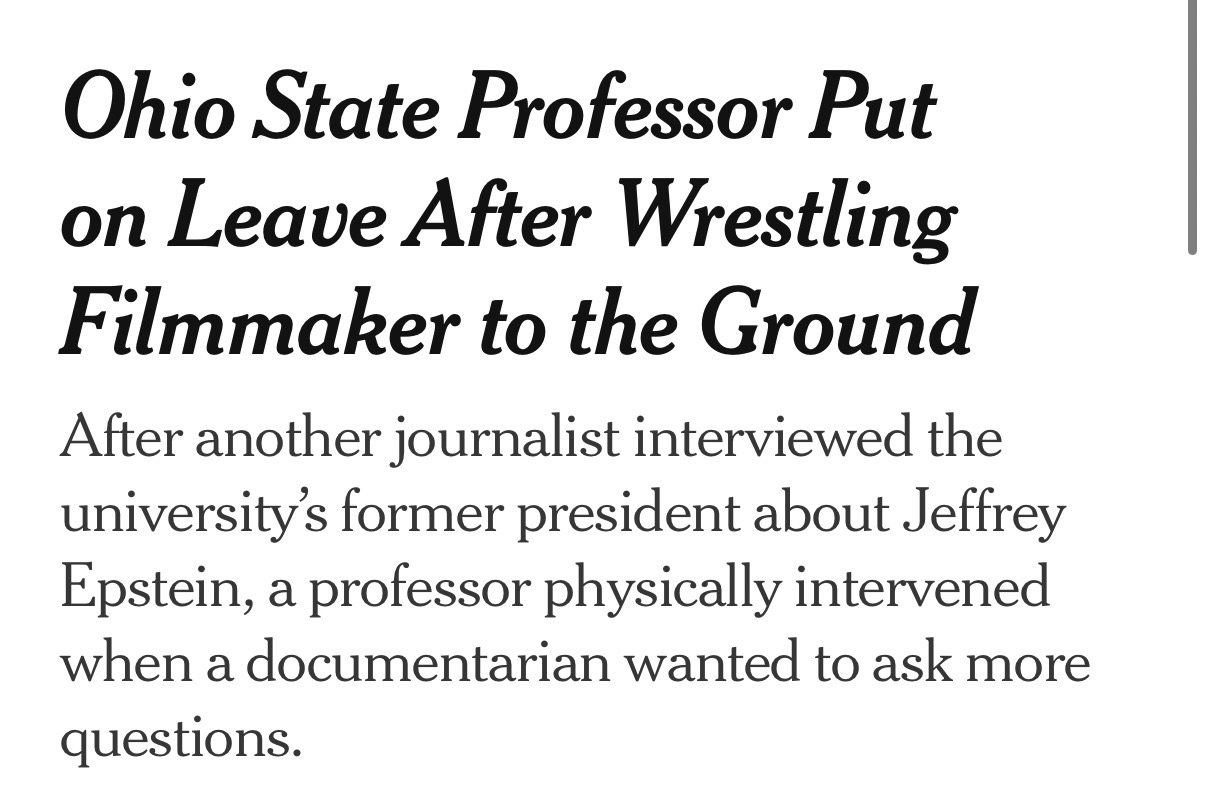Click the word "questions." ending the summary
Viewport: 1206px width, 811px height.
(x=181, y=738)
